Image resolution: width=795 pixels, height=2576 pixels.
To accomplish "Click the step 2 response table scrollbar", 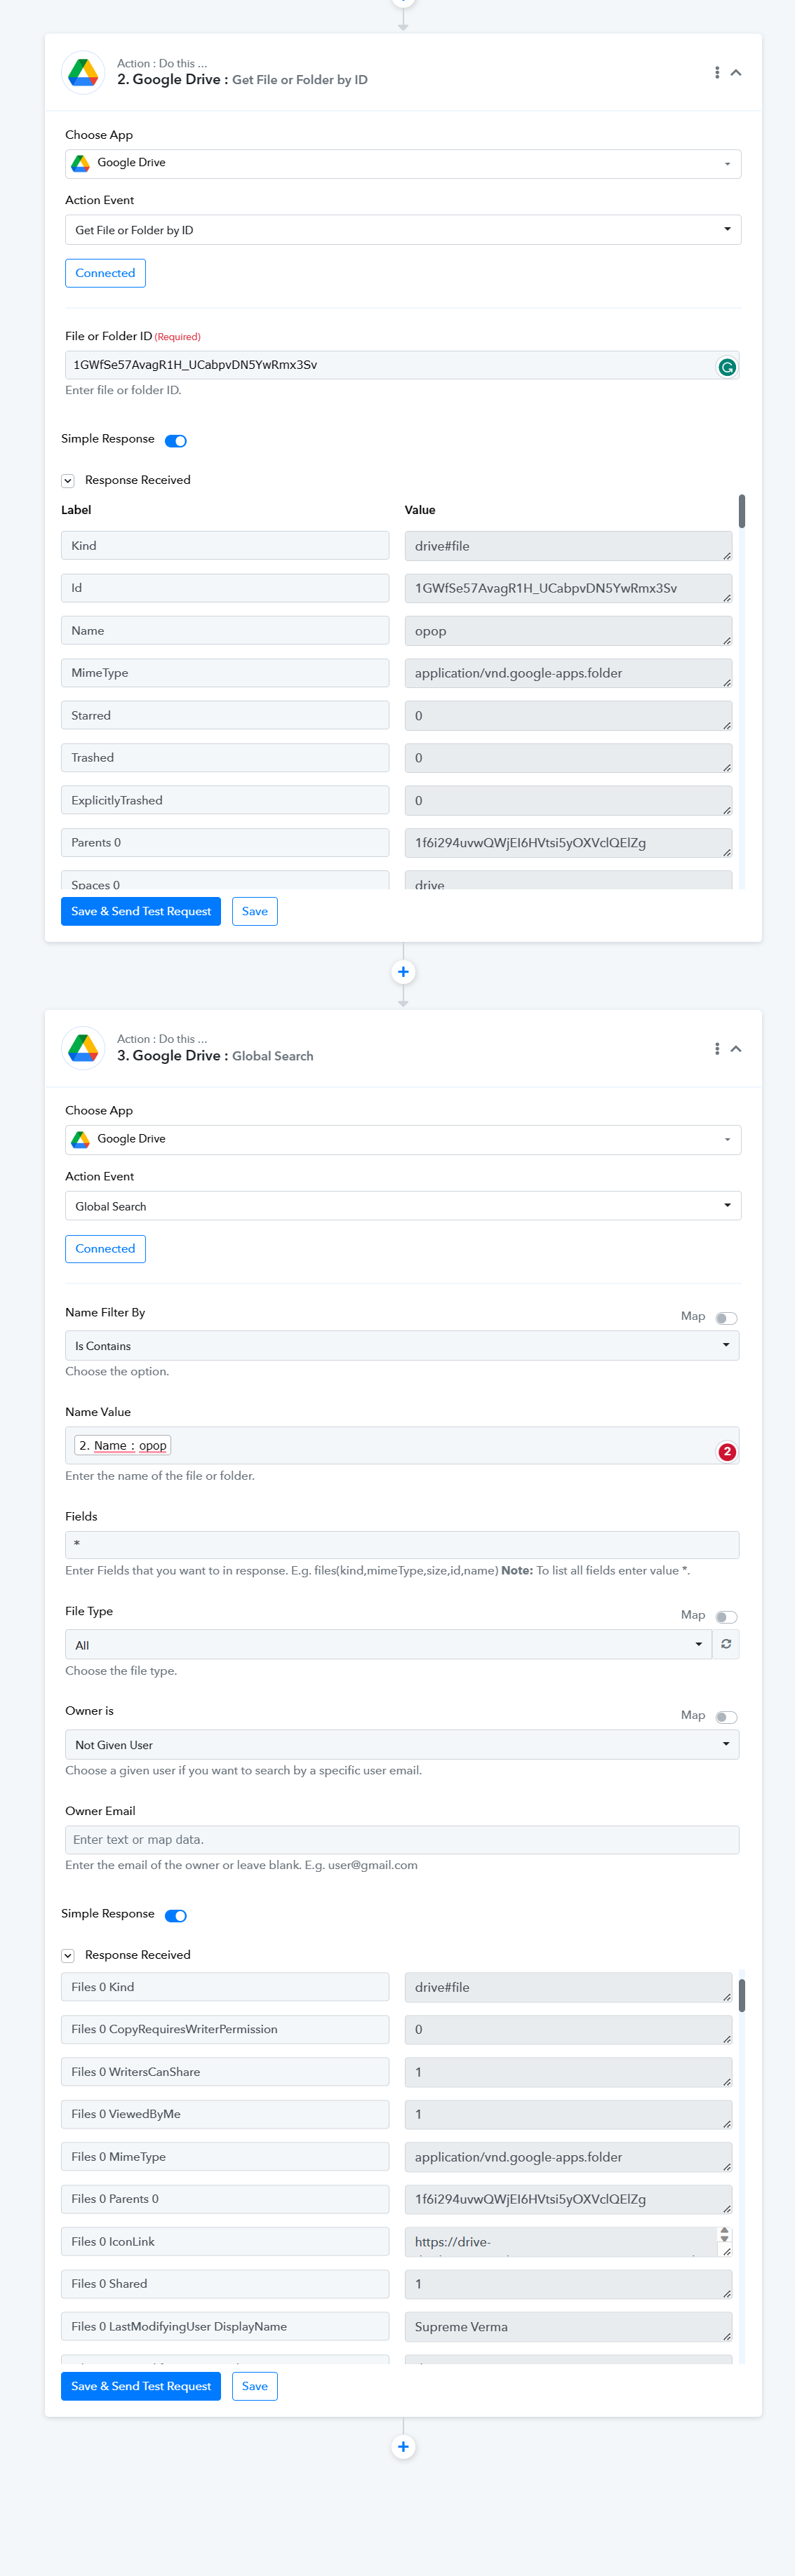I will (x=741, y=511).
